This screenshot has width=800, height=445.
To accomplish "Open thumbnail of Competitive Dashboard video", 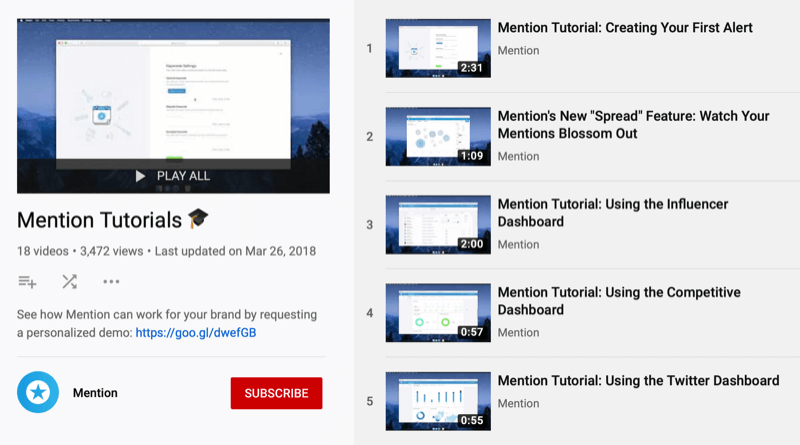I will (438, 313).
